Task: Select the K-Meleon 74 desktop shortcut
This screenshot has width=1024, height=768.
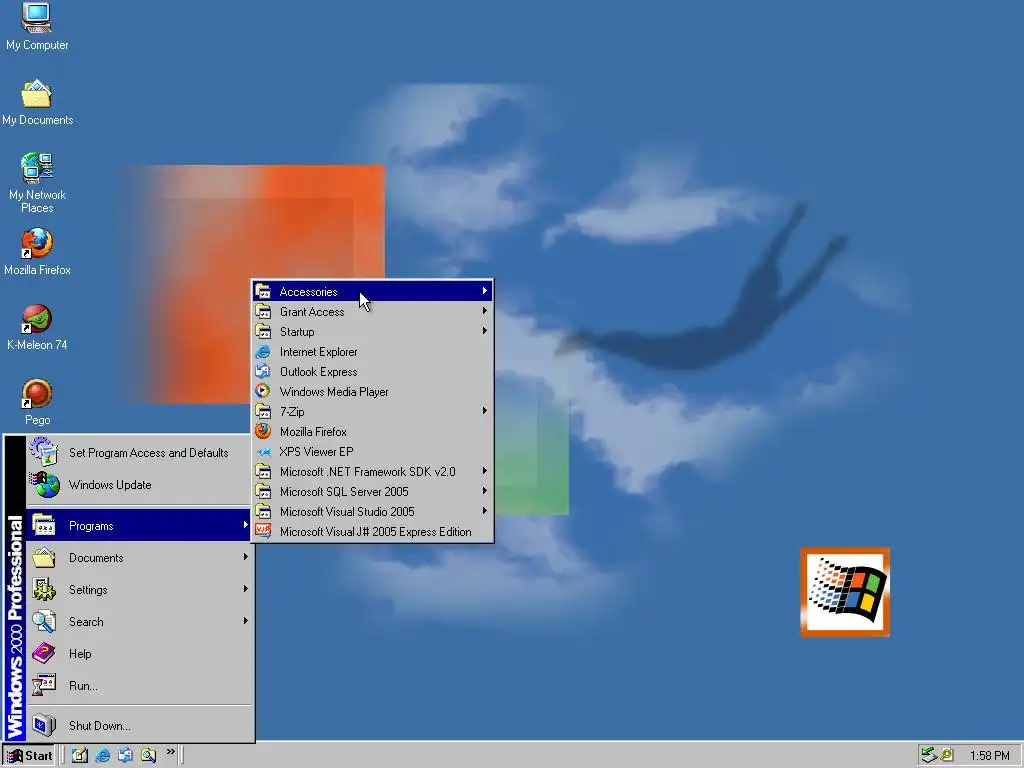Action: coord(37,327)
